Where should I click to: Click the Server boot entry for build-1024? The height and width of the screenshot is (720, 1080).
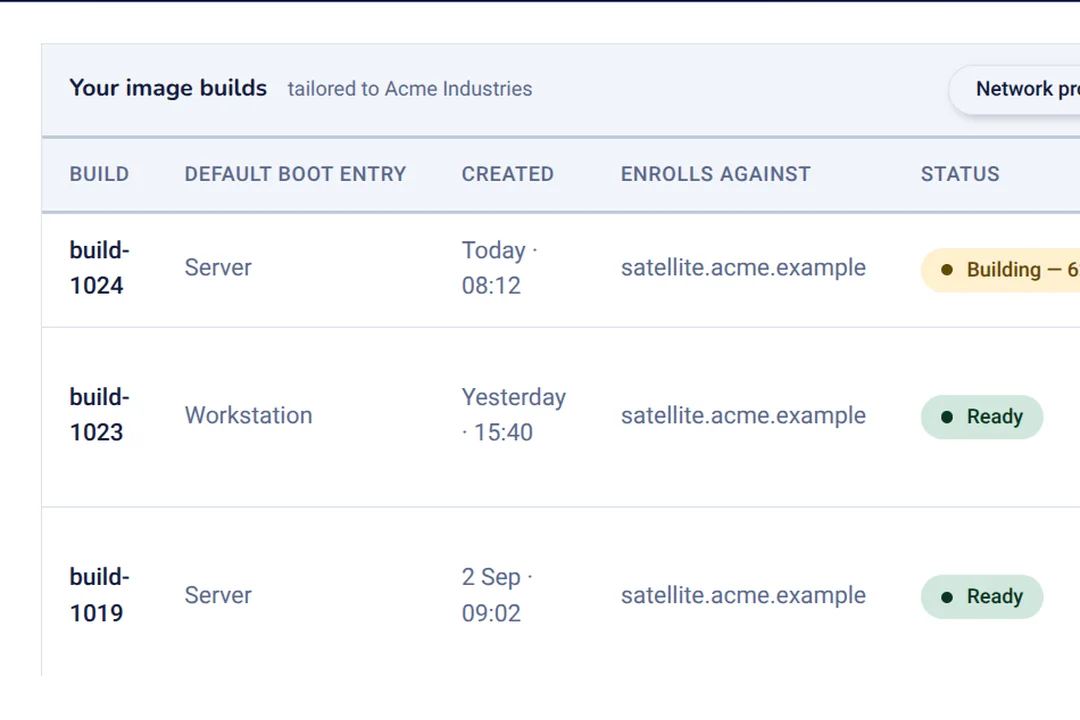218,267
